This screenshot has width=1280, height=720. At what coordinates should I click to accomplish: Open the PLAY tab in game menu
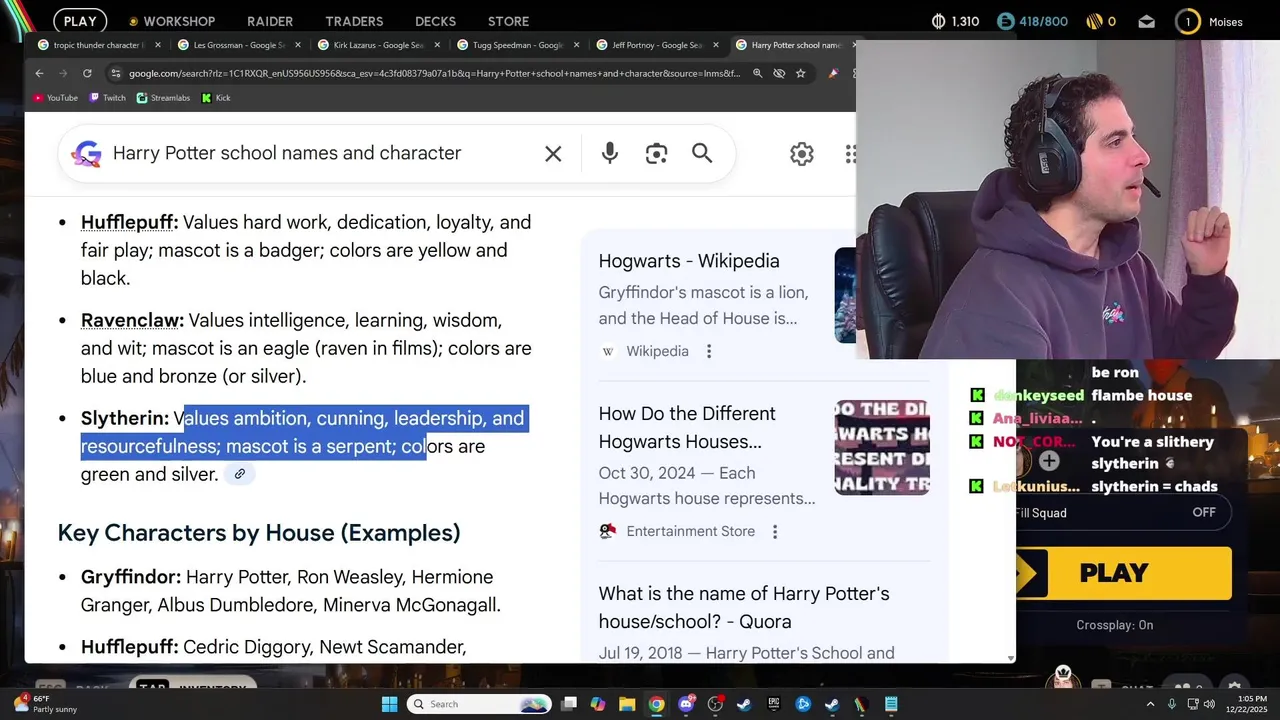[x=80, y=21]
